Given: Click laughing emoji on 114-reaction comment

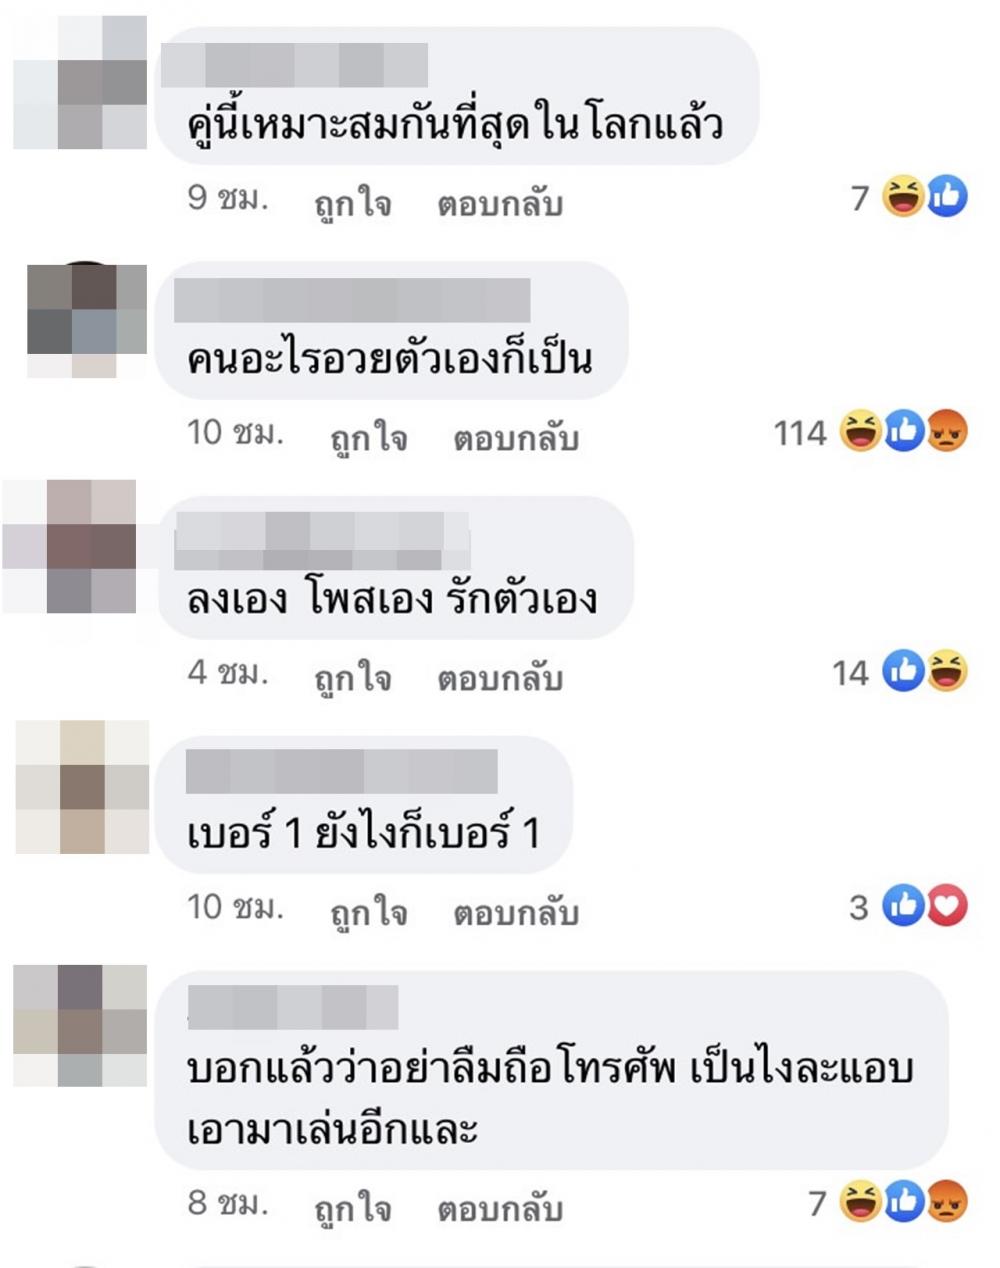Looking at the screenshot, I should [x=861, y=431].
